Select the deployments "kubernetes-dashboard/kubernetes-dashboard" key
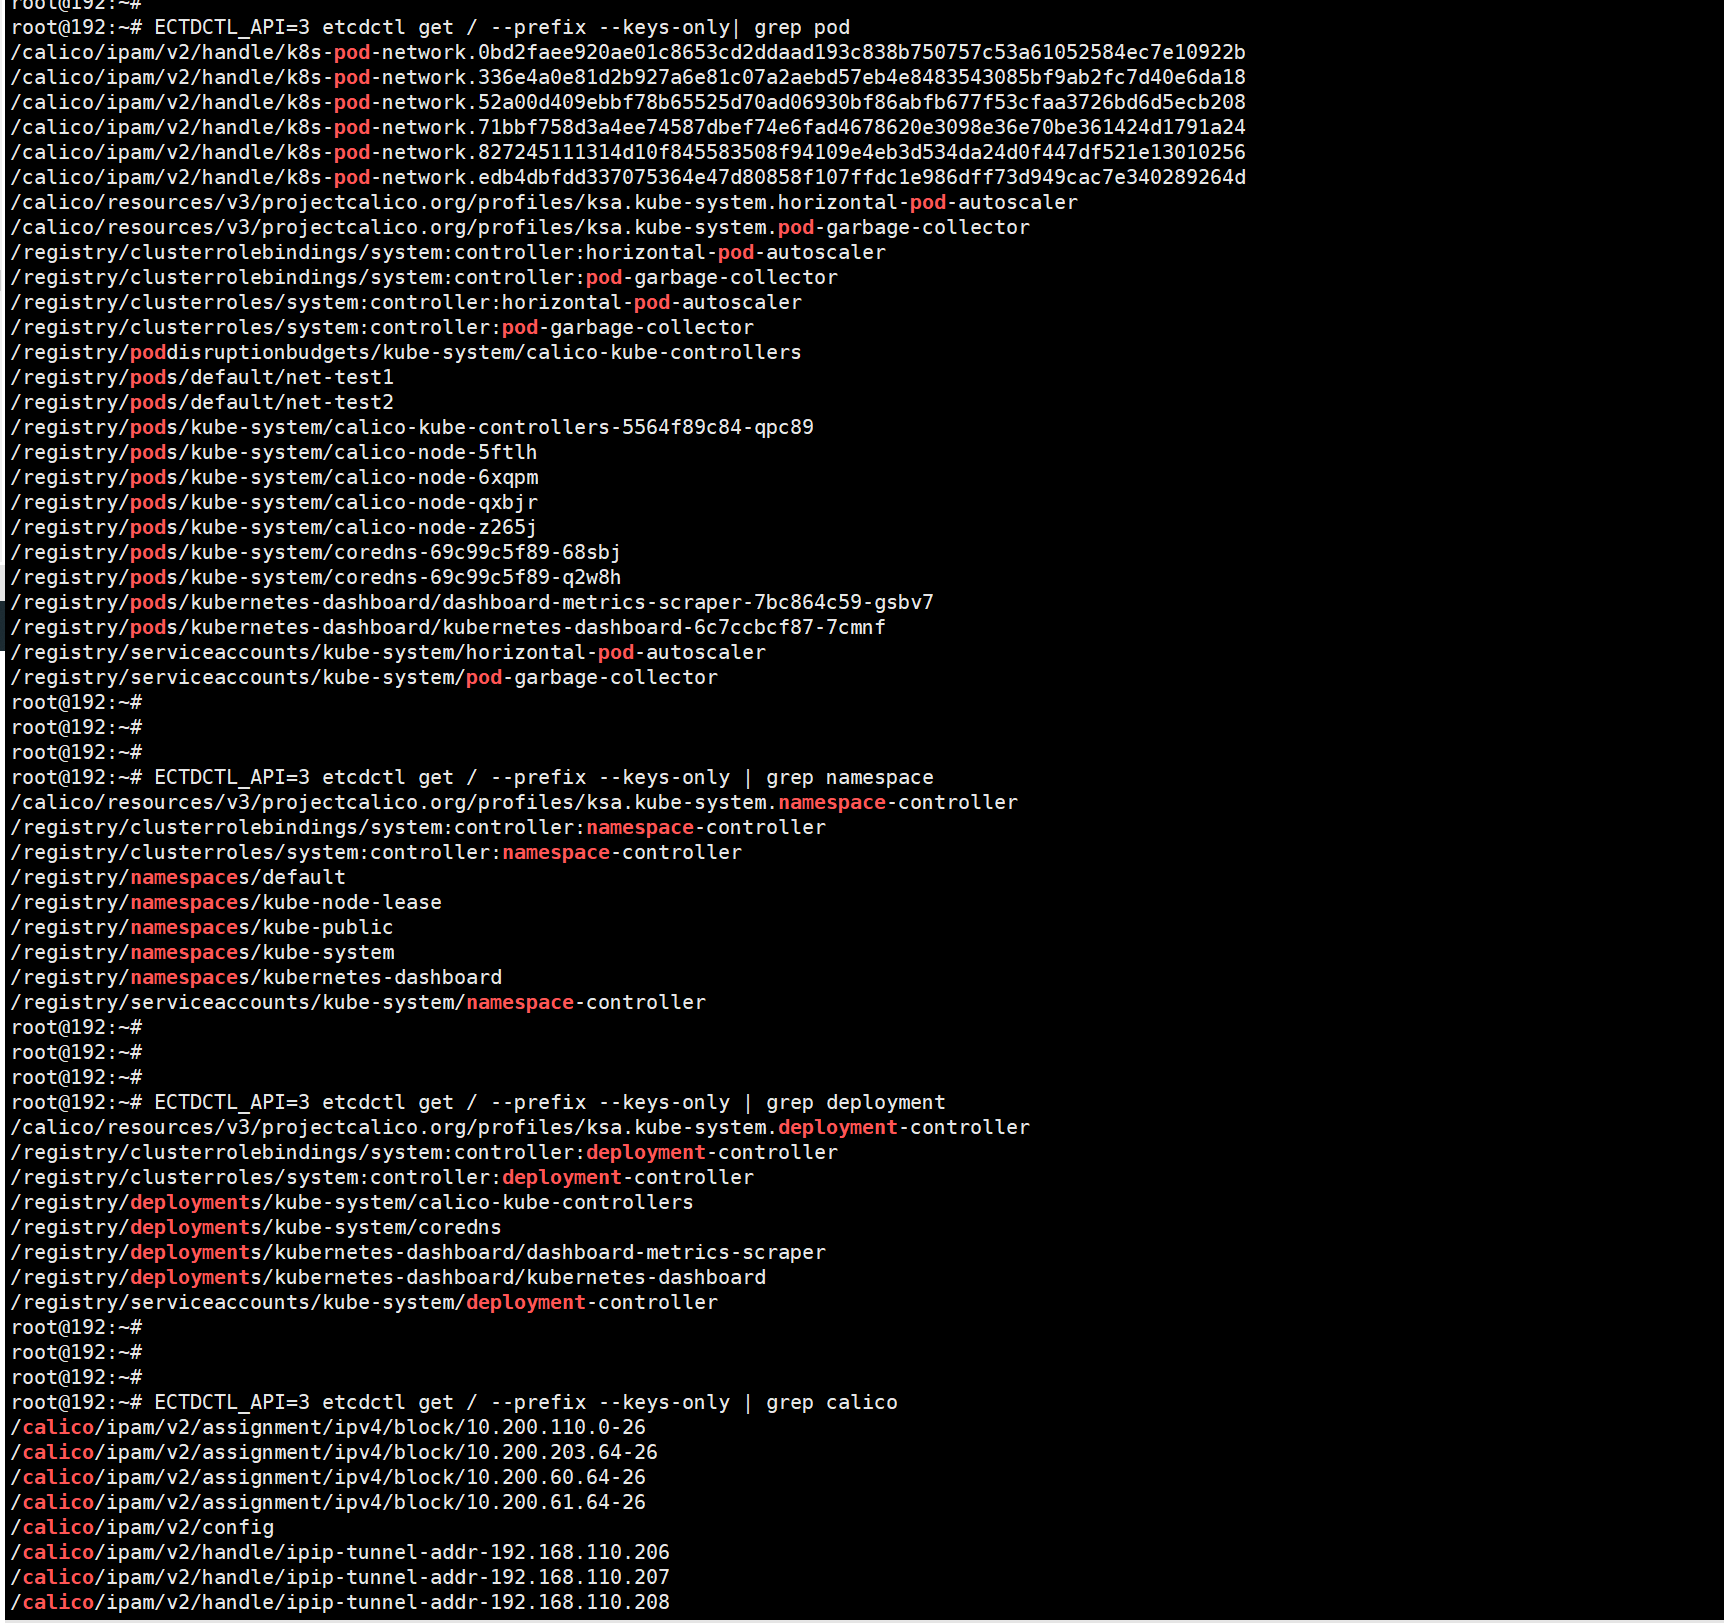The image size is (1724, 1623). 388,1277
